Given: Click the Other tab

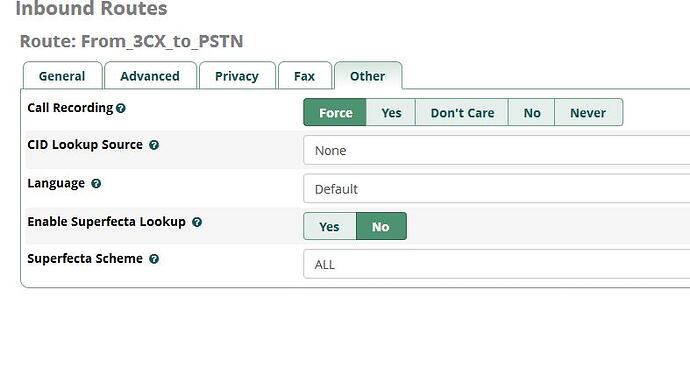Looking at the screenshot, I should pyautogui.click(x=368, y=76).
